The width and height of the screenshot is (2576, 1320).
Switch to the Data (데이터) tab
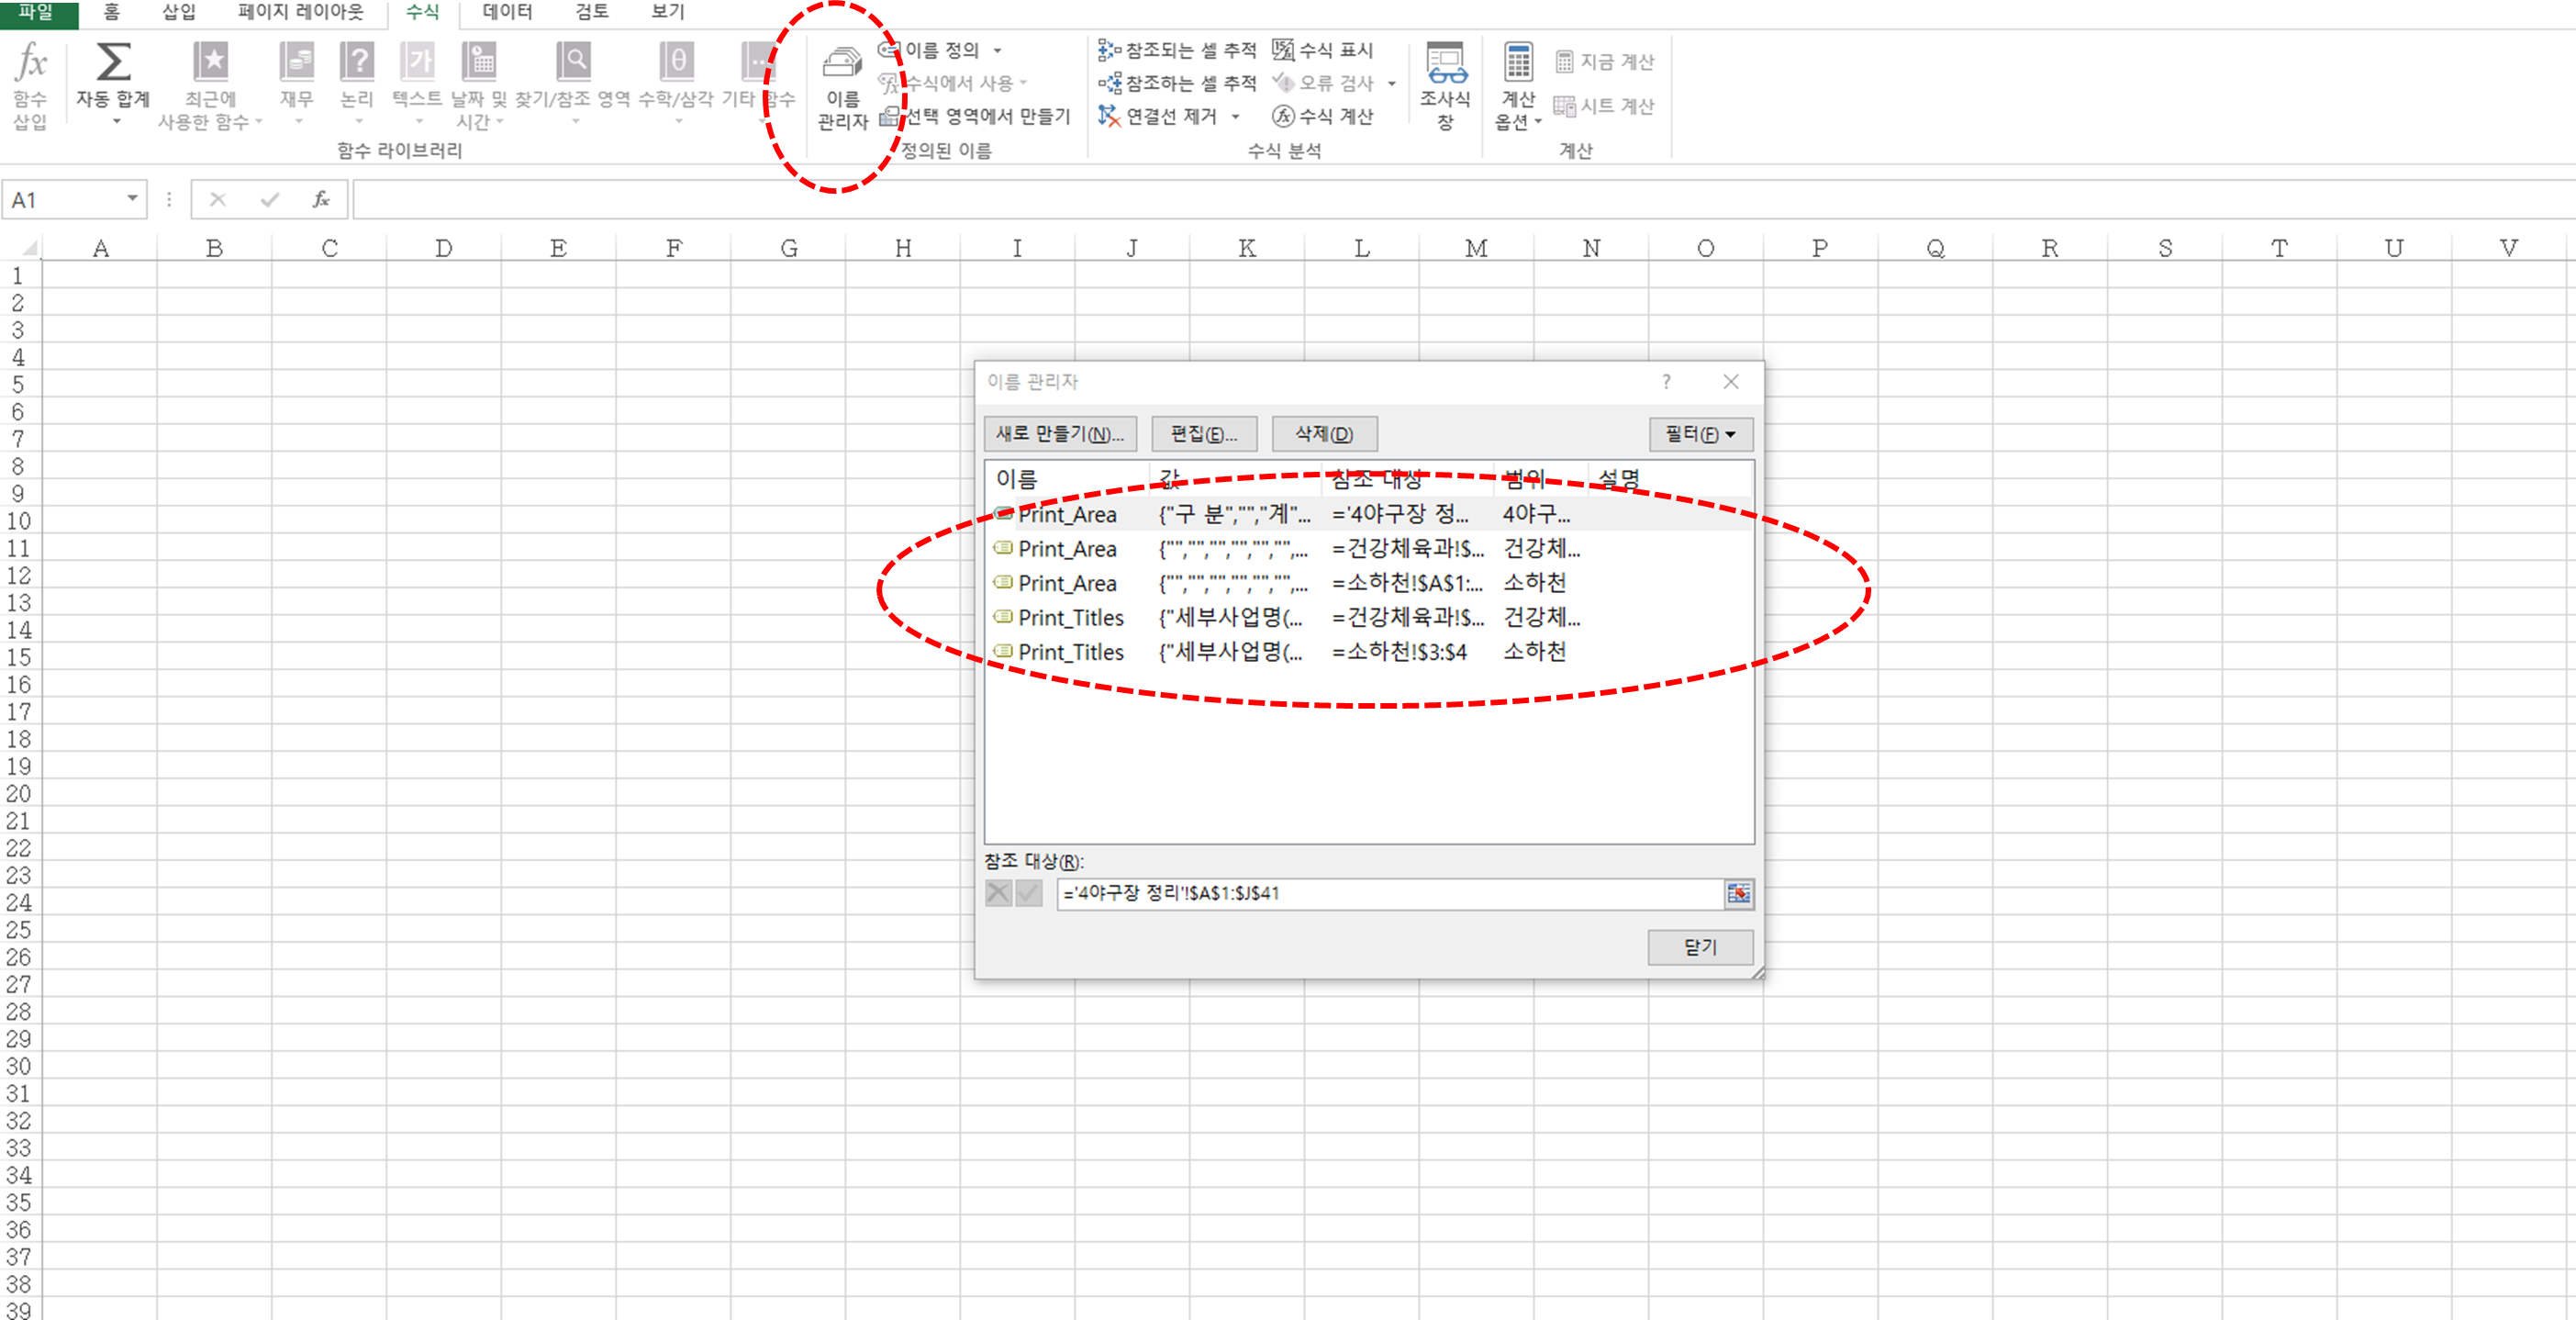click(507, 12)
